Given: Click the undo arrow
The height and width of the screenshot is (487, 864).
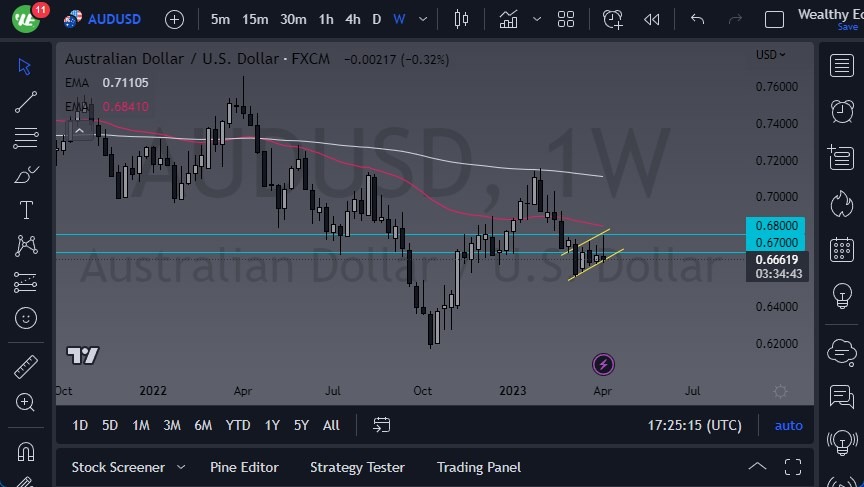Looking at the screenshot, I should click(x=697, y=19).
